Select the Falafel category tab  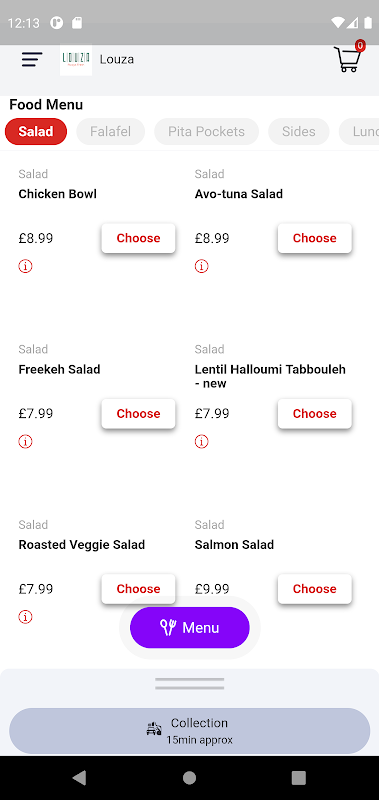pos(111,132)
